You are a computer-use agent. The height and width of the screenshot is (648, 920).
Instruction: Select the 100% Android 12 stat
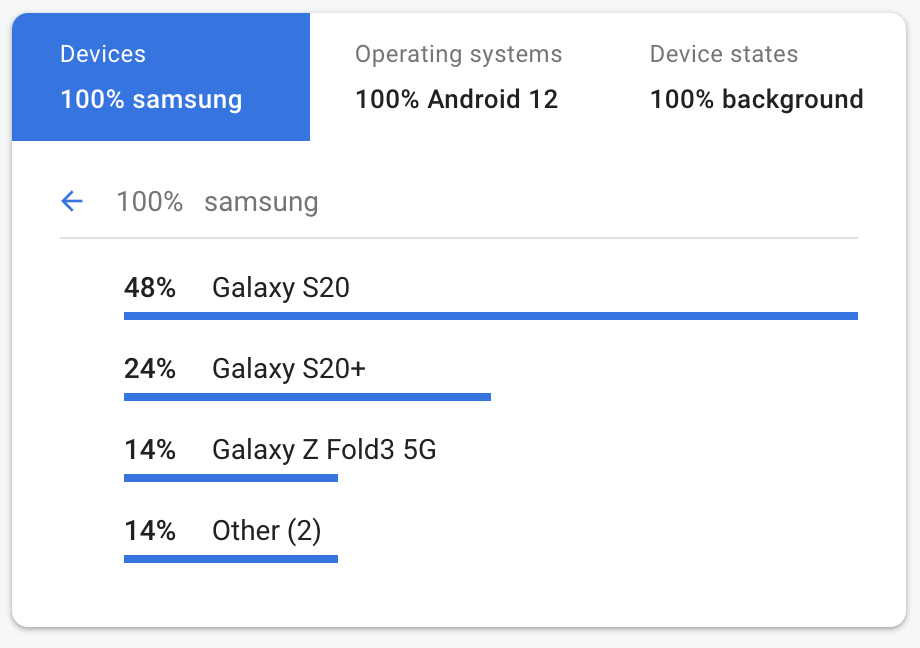click(457, 99)
